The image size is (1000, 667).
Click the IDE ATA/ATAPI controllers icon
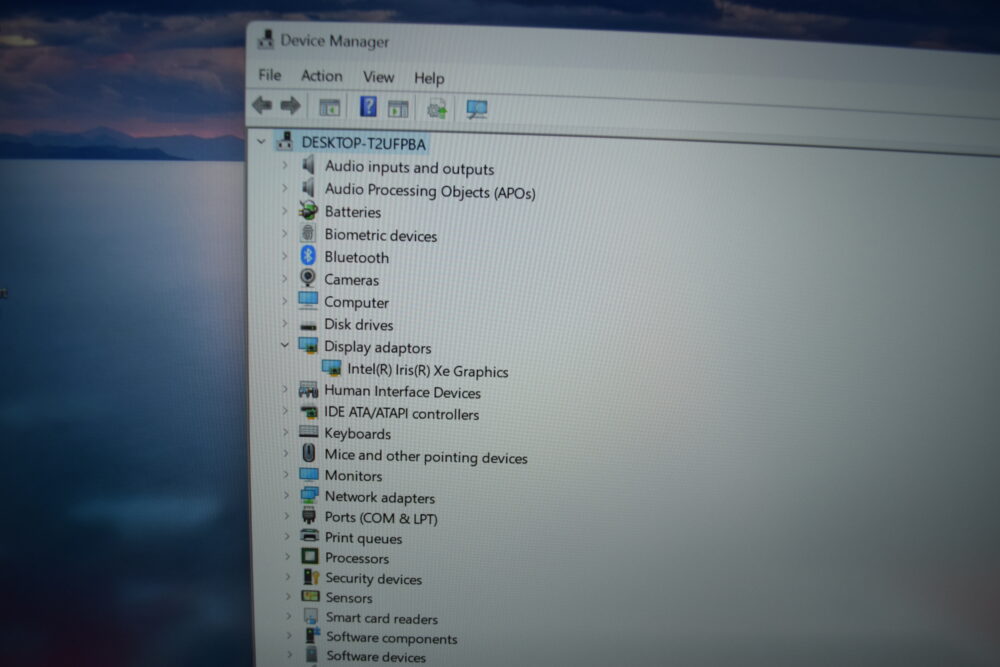click(309, 412)
